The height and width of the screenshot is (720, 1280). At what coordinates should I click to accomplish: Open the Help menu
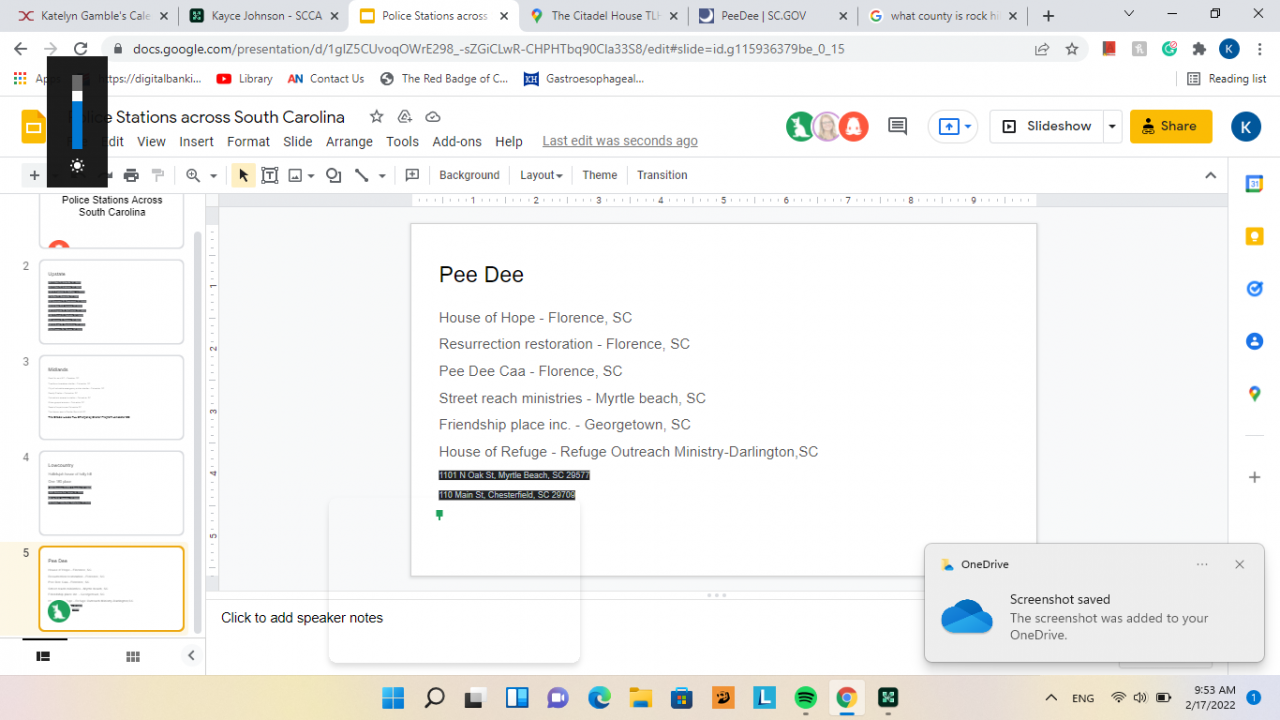click(509, 142)
